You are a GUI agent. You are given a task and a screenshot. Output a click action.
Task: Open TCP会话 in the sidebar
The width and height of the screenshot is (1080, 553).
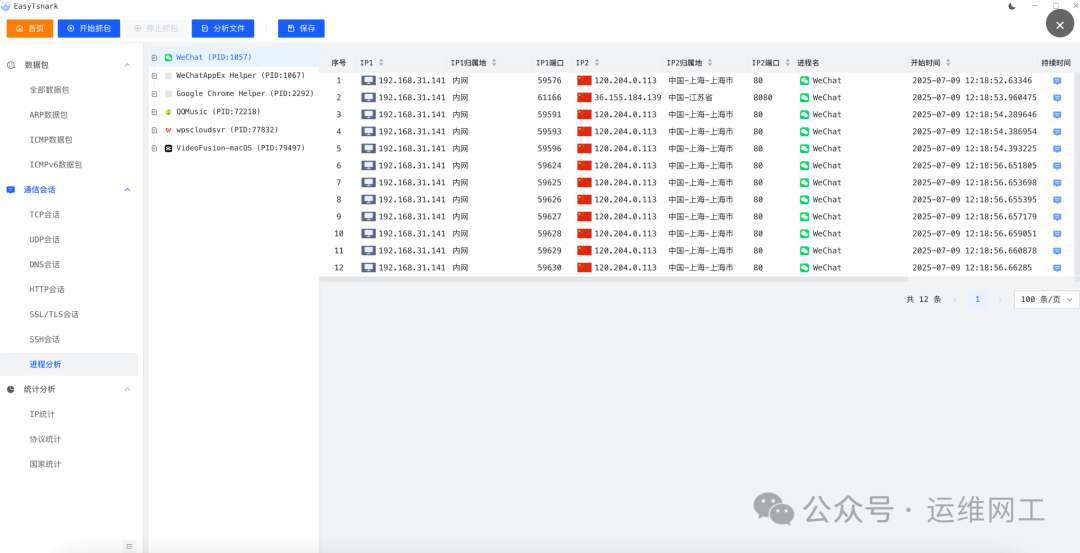(x=45, y=214)
